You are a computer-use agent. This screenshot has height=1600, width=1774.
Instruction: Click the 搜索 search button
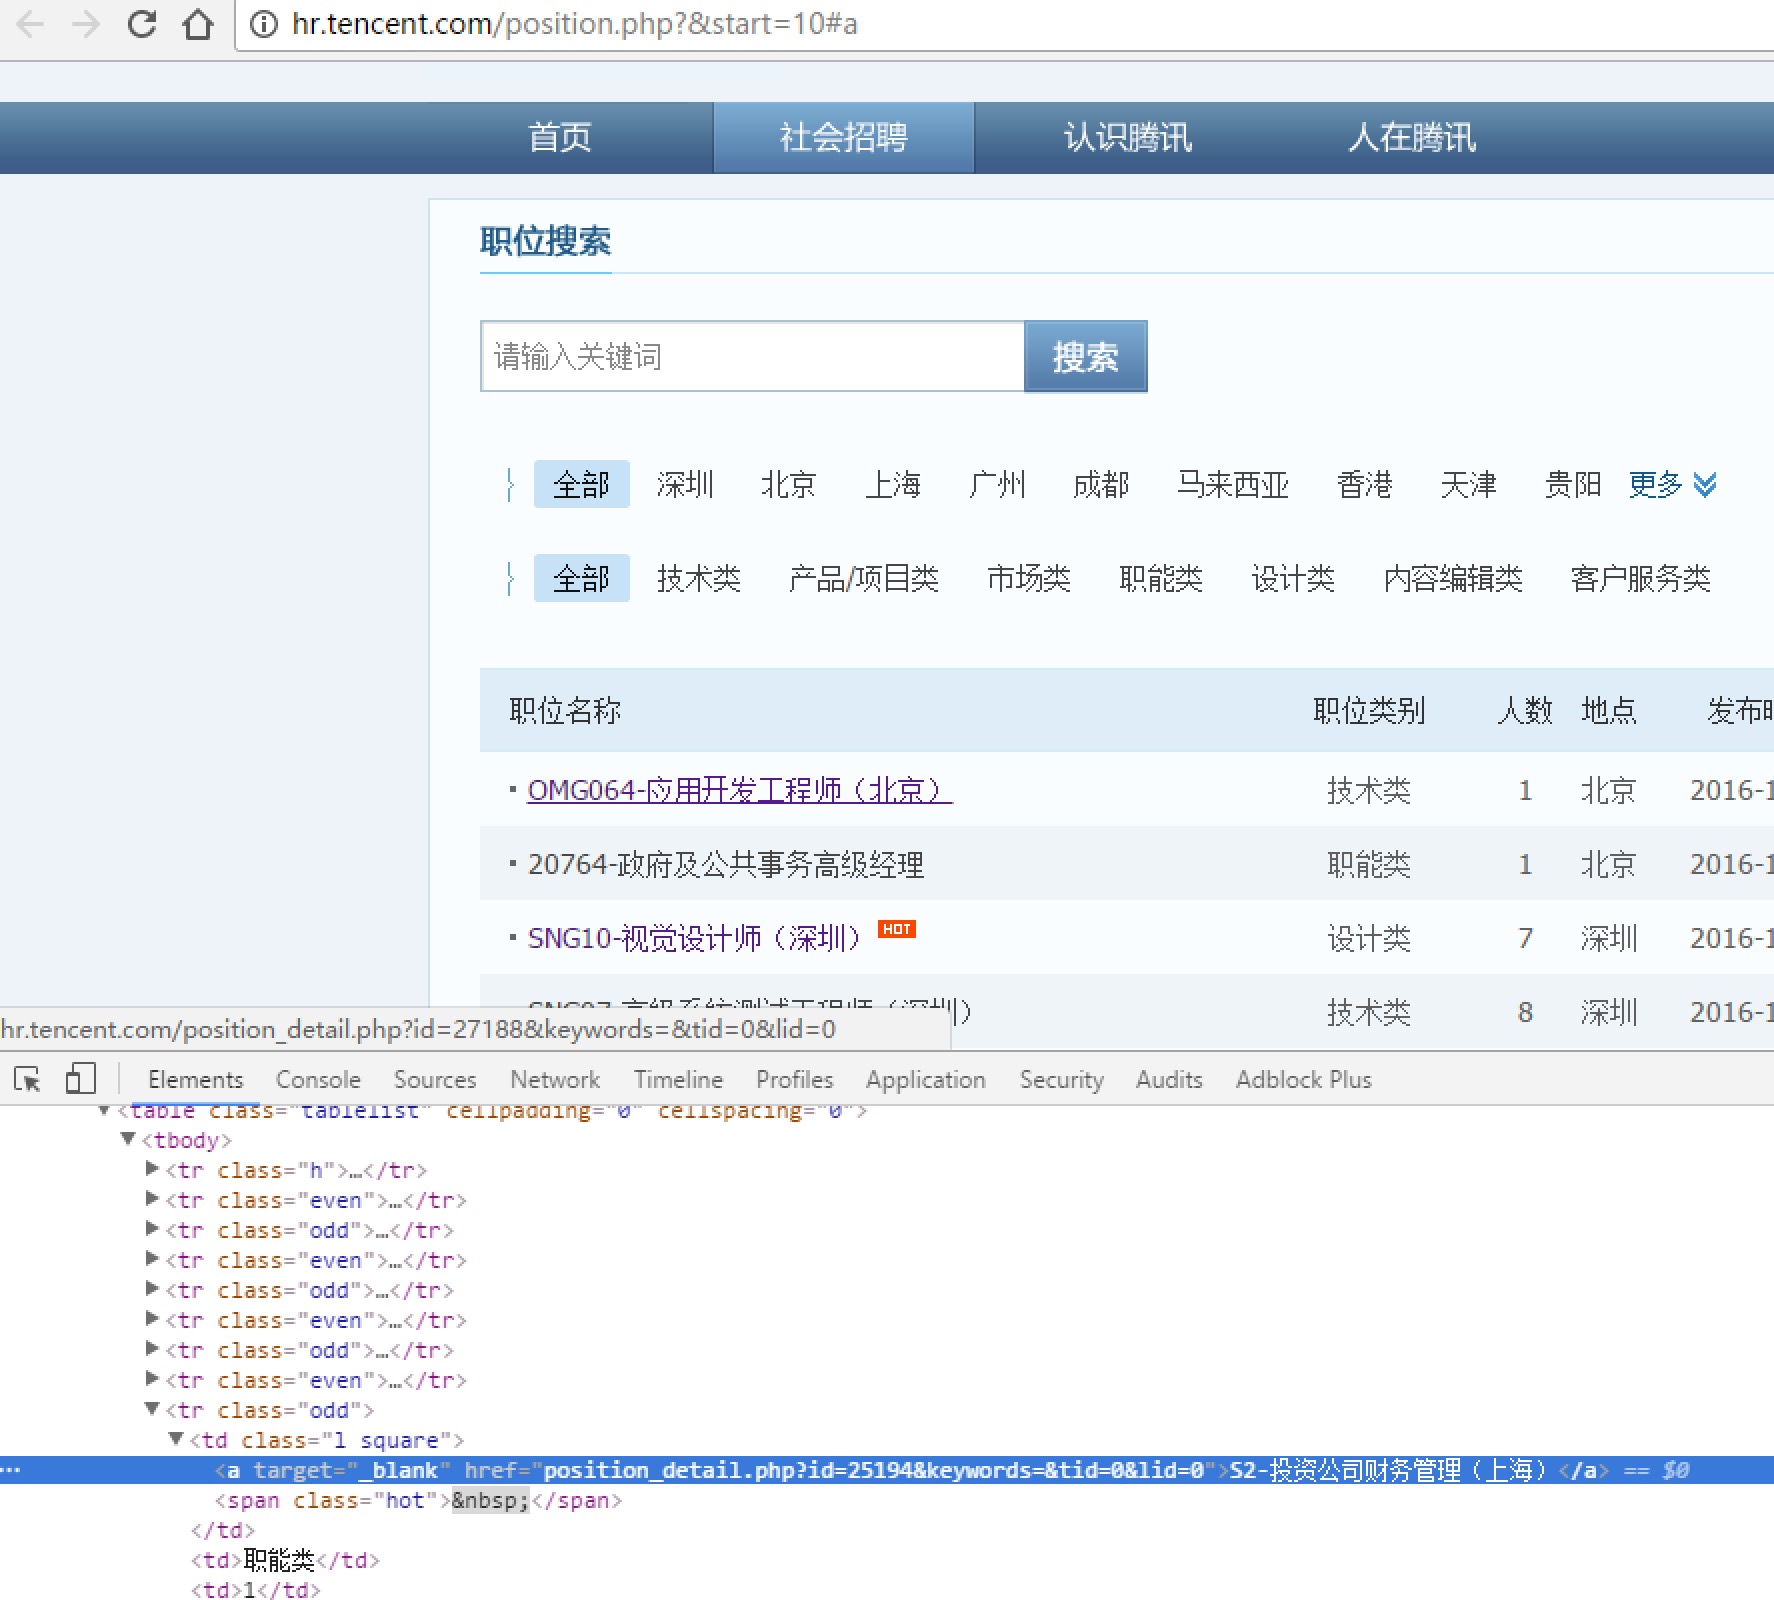[x=1086, y=356]
